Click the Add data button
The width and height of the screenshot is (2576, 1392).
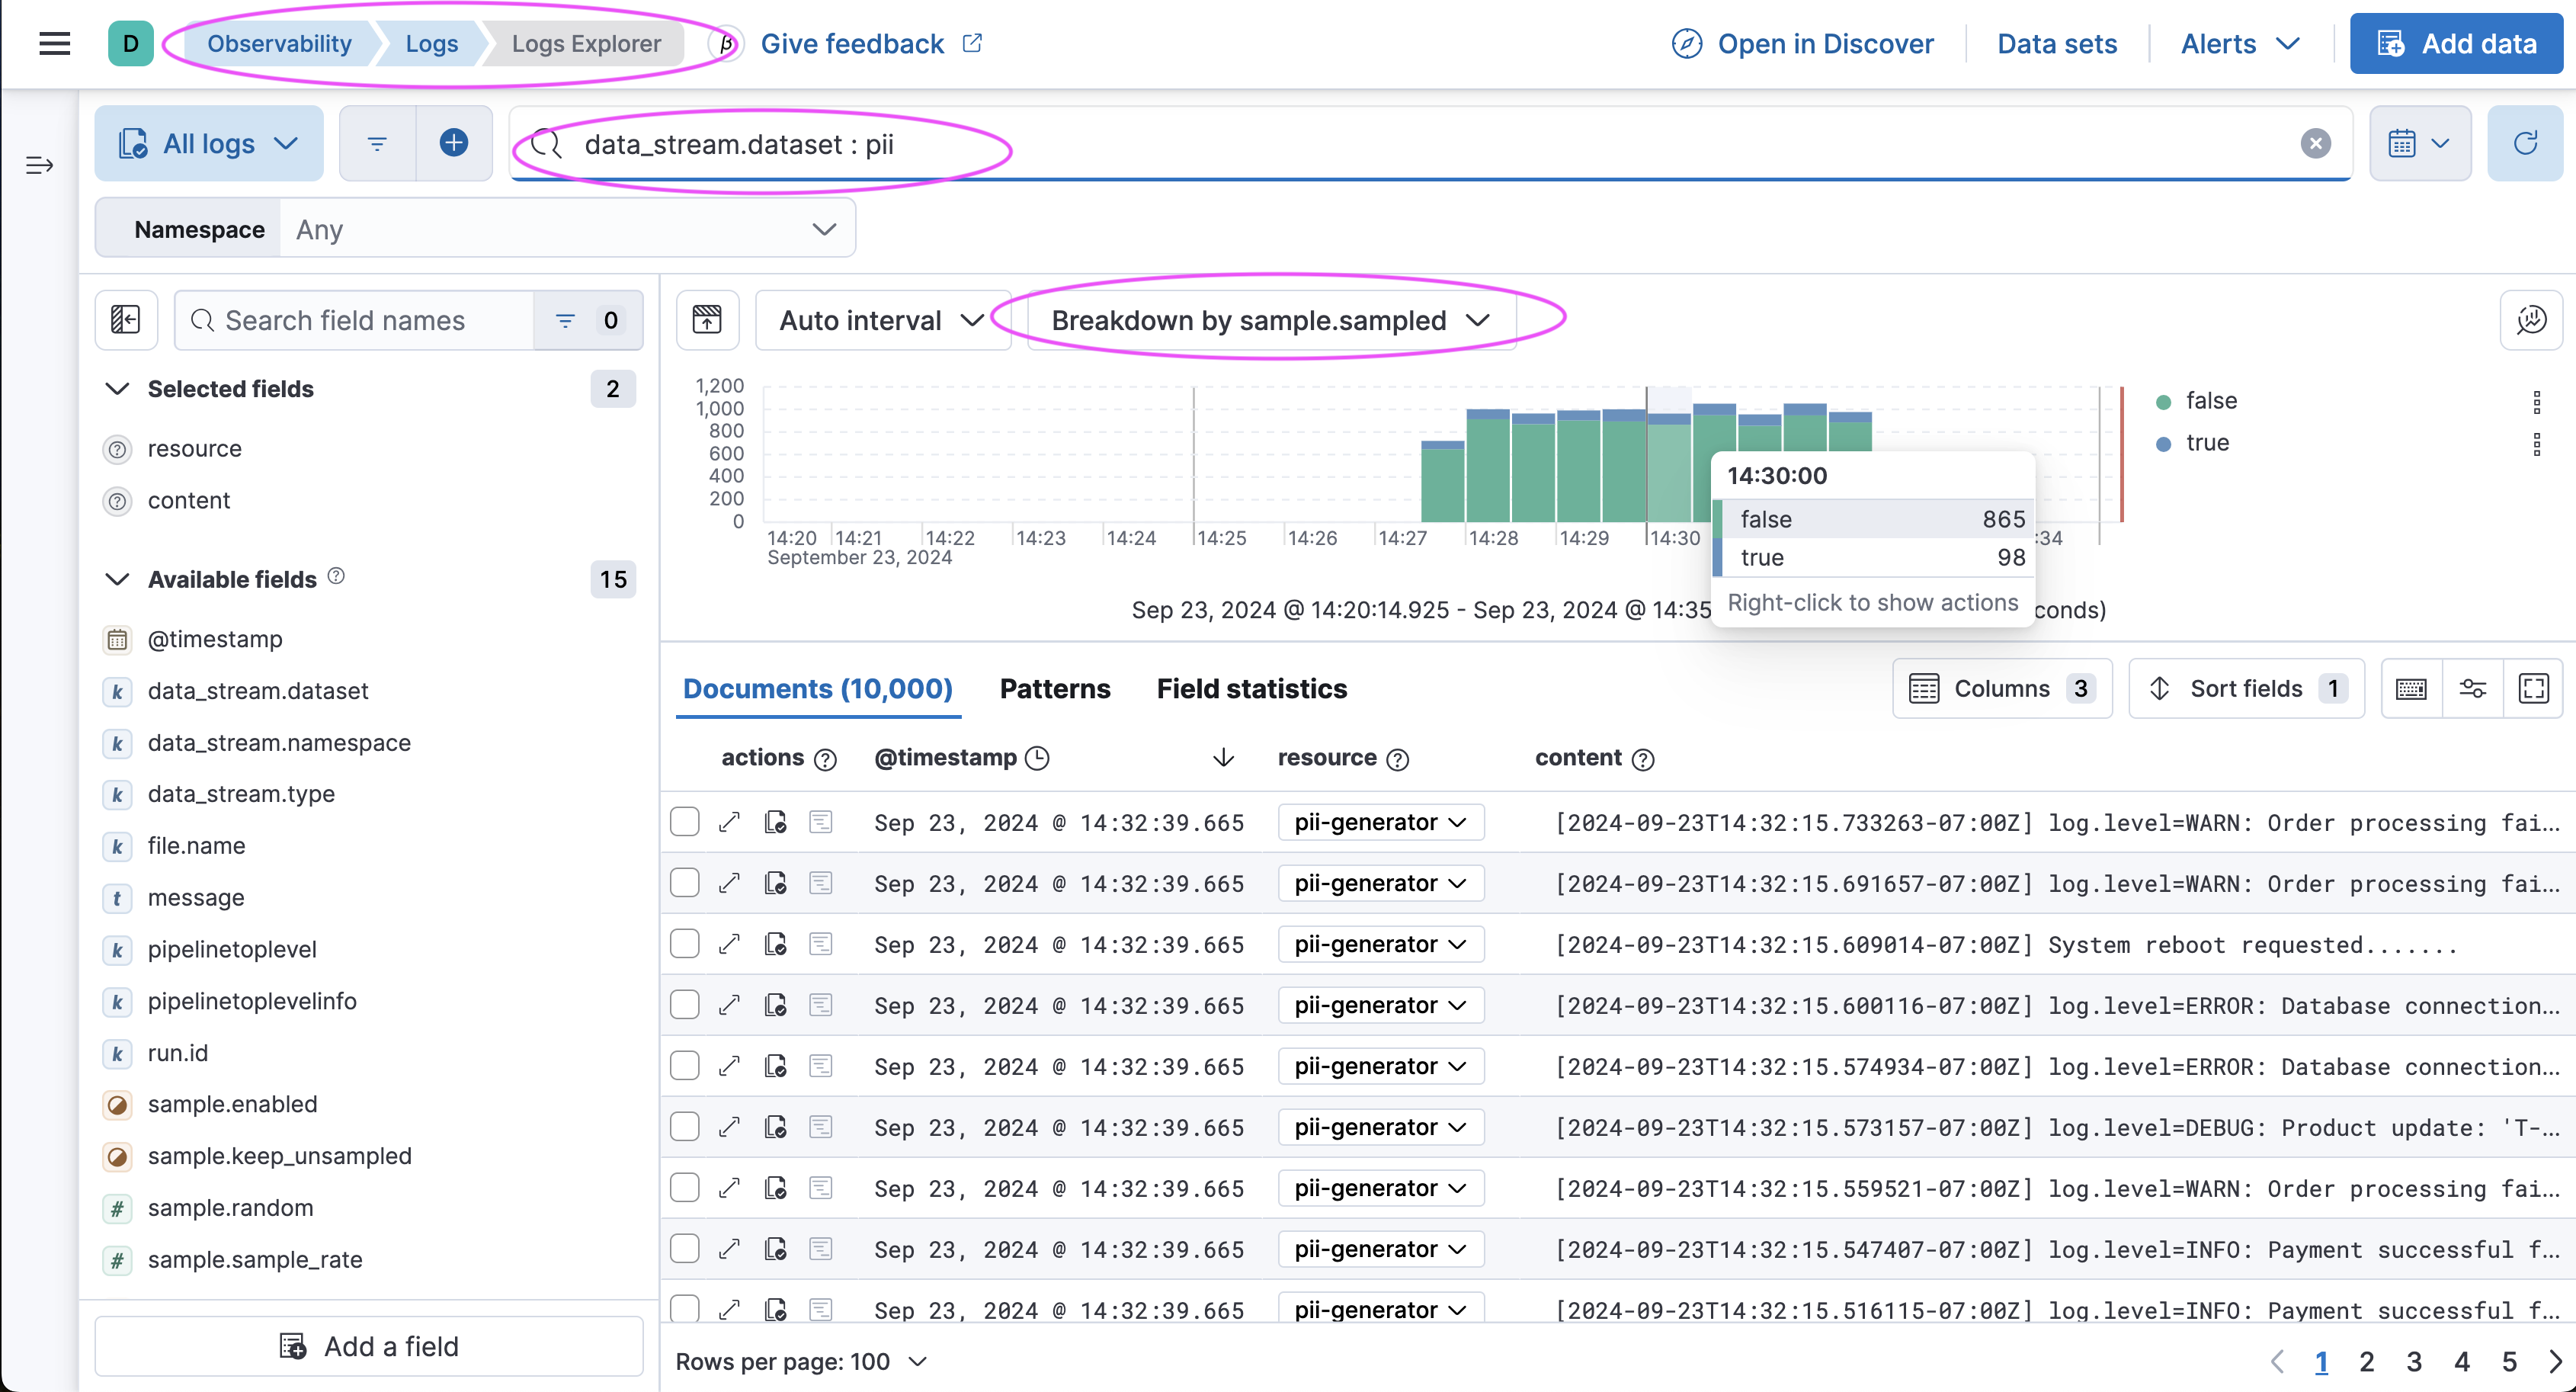pos(2456,43)
